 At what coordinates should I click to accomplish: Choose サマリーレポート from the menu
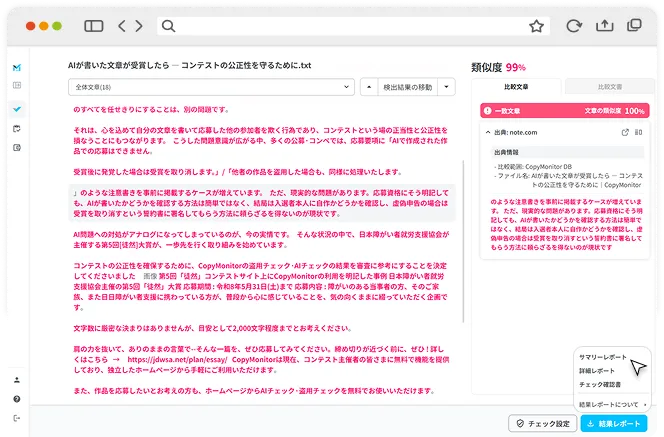point(603,357)
